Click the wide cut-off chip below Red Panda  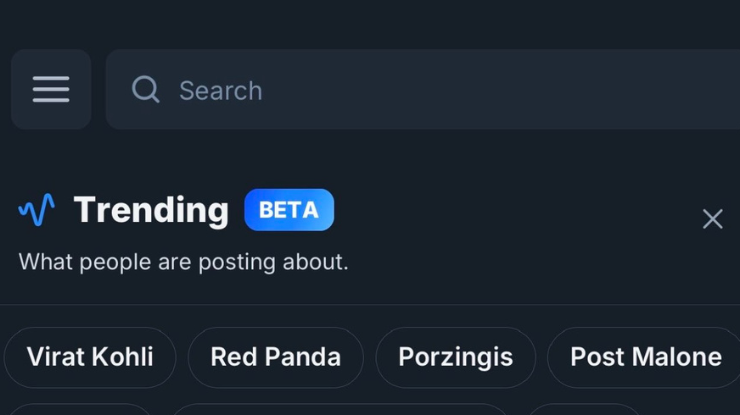tap(340, 409)
